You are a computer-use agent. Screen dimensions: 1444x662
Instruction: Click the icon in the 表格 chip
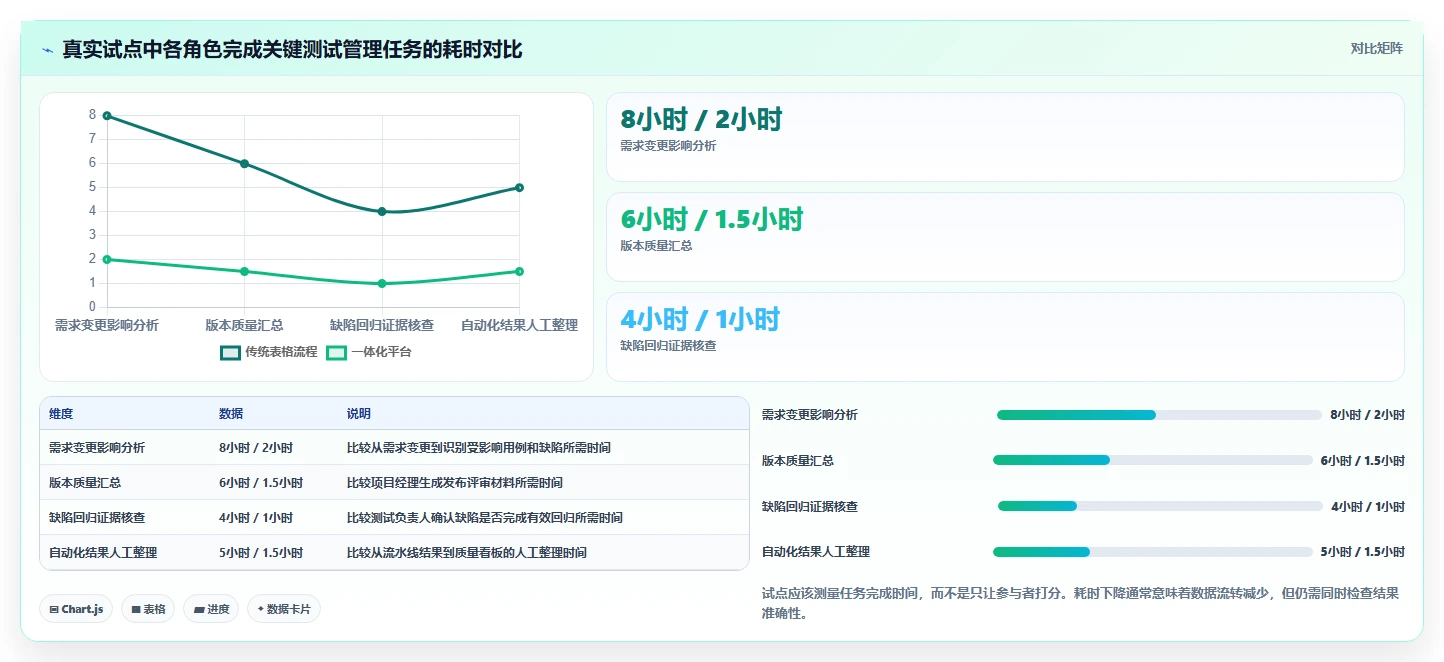pyautogui.click(x=135, y=609)
